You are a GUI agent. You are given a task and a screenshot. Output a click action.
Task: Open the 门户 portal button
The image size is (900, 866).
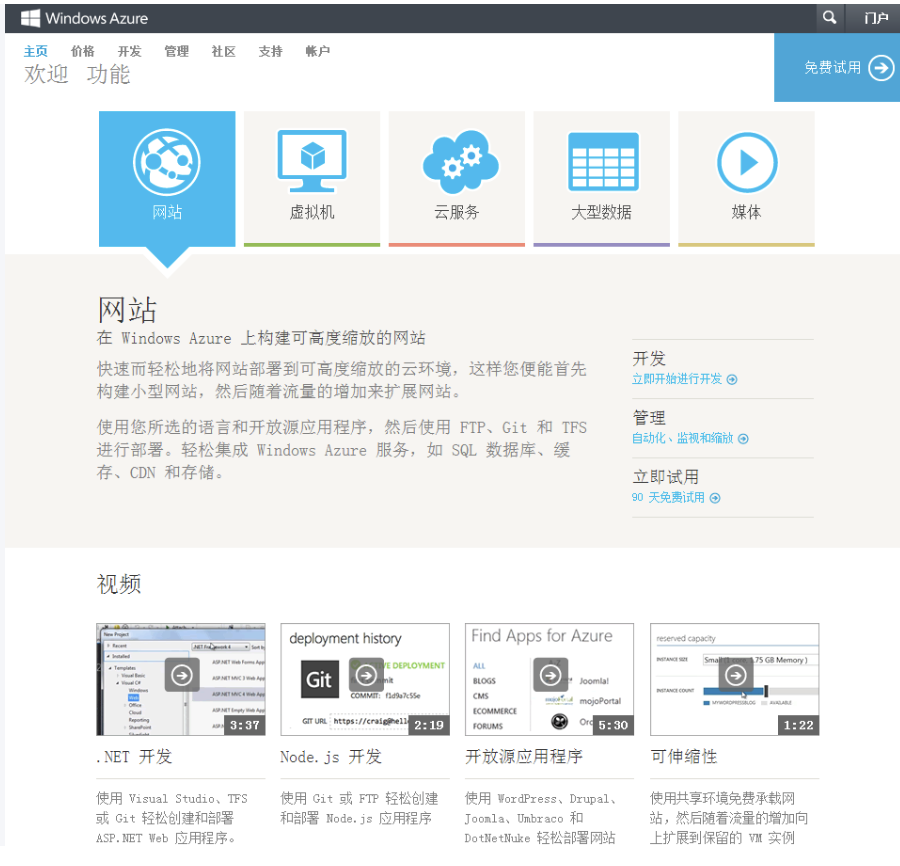click(875, 18)
